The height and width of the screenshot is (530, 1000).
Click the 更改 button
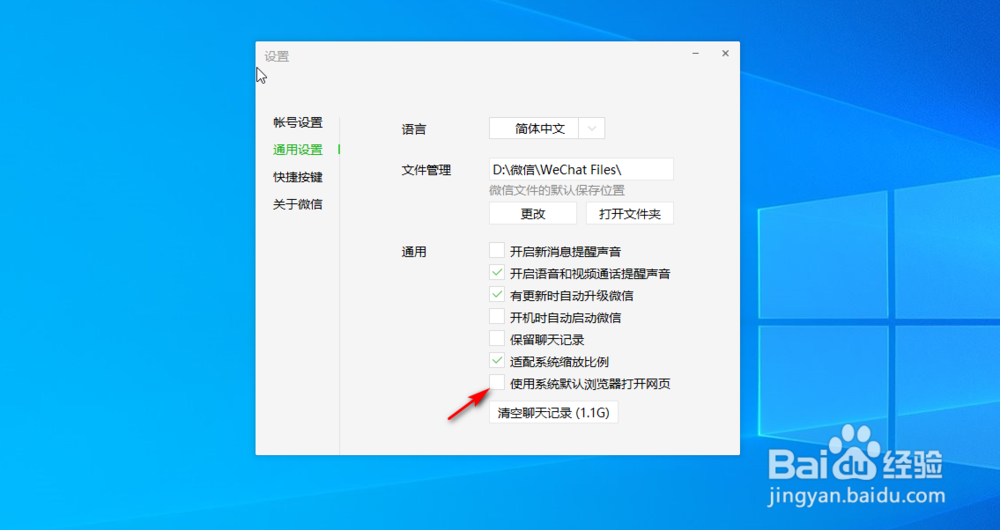click(533, 214)
